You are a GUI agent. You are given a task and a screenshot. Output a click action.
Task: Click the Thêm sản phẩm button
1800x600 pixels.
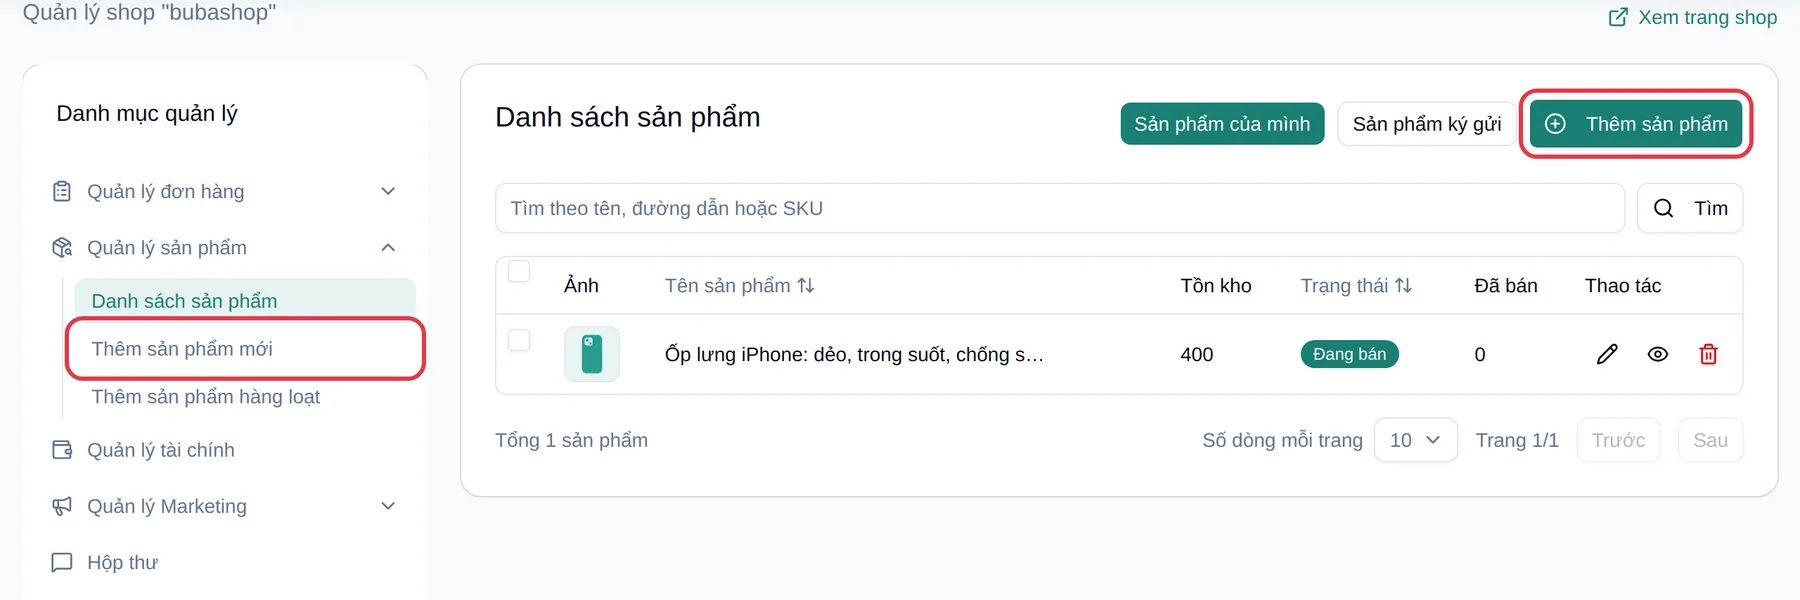point(1636,124)
